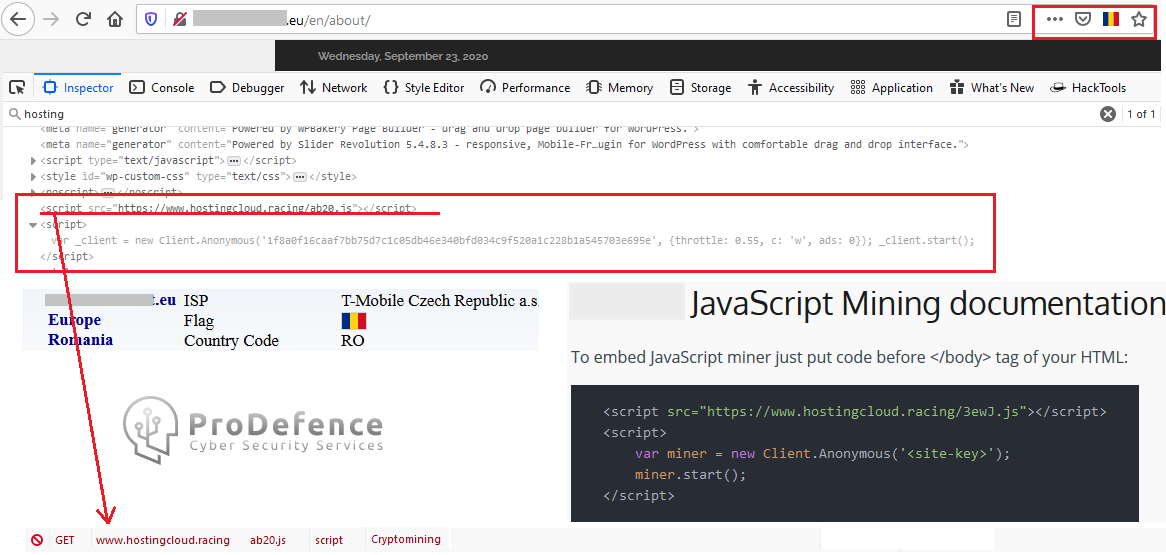Open the Debugger tab
Image resolution: width=1166 pixels, height=555 pixels.
click(x=247, y=88)
